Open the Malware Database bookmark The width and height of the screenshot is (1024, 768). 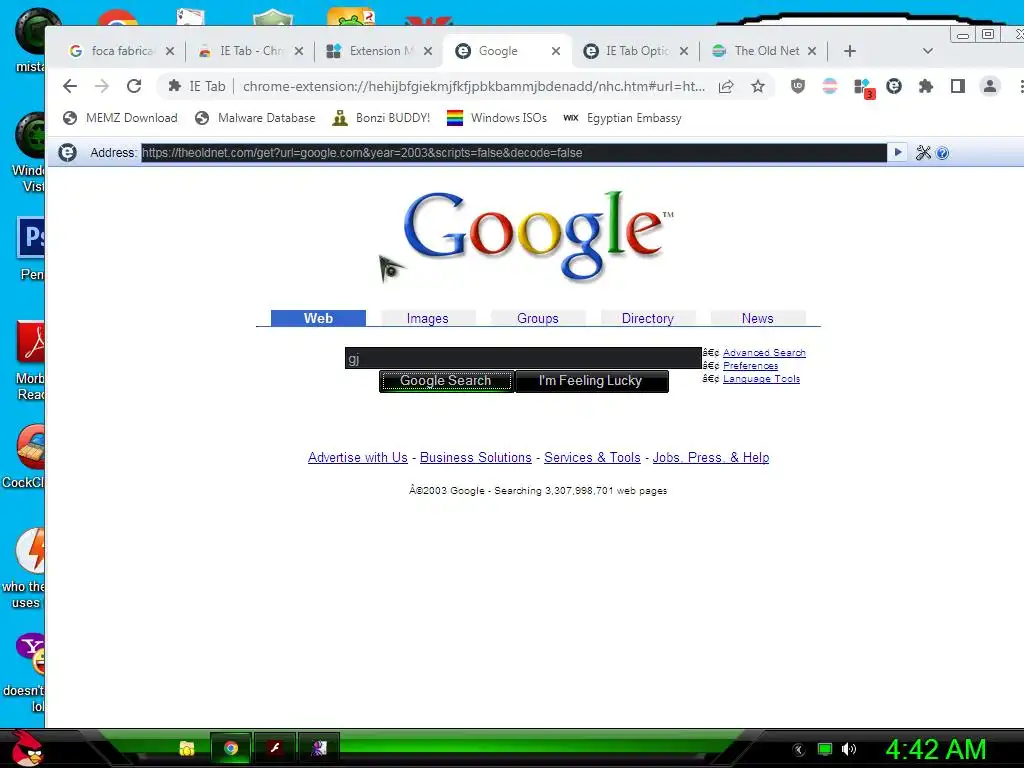coord(255,118)
